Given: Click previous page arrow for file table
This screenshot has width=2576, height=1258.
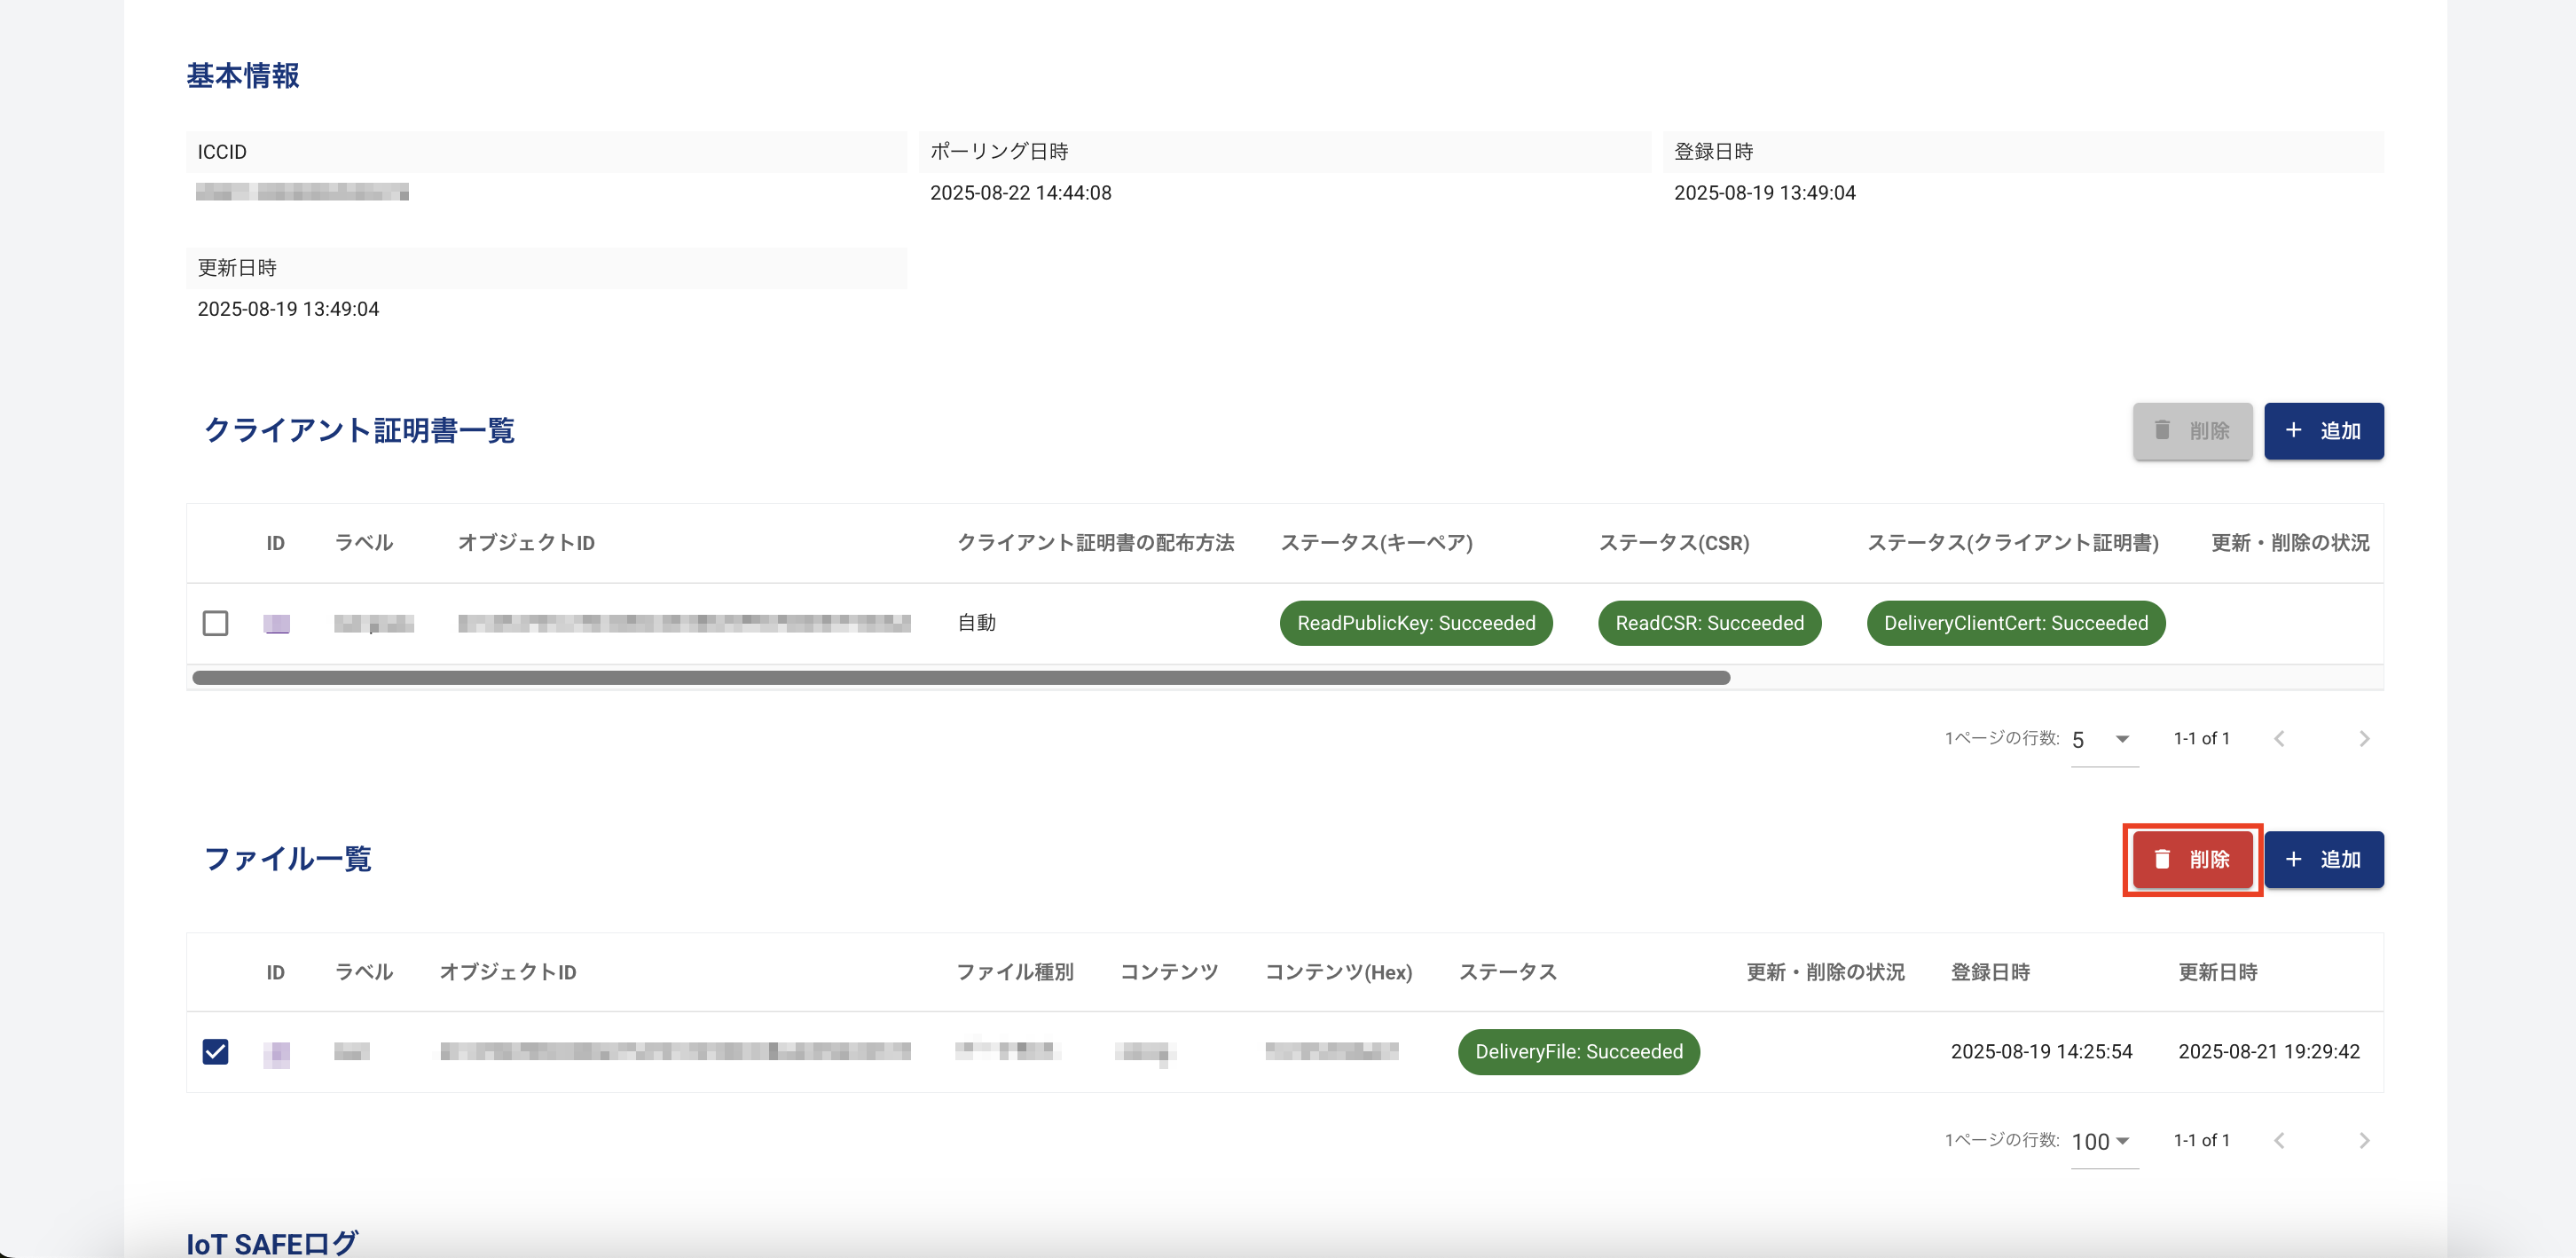Looking at the screenshot, I should tap(2279, 1141).
